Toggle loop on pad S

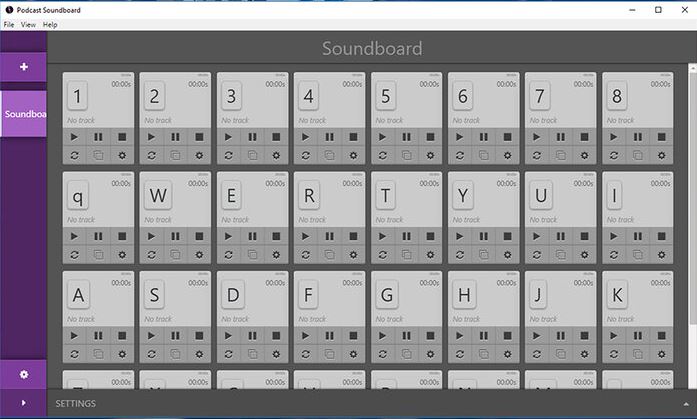point(152,355)
